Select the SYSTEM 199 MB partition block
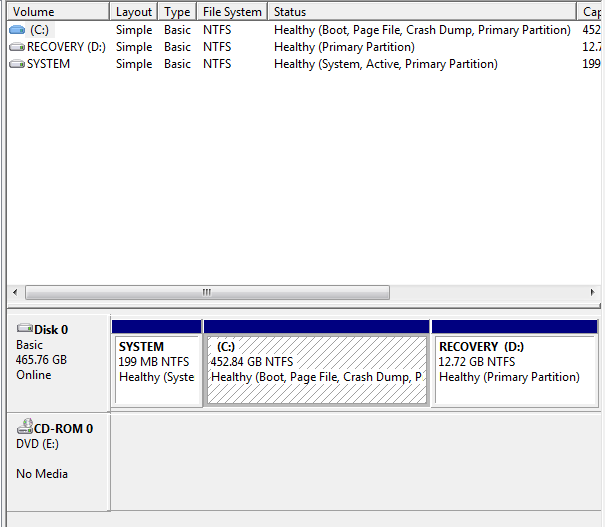 tap(157, 363)
